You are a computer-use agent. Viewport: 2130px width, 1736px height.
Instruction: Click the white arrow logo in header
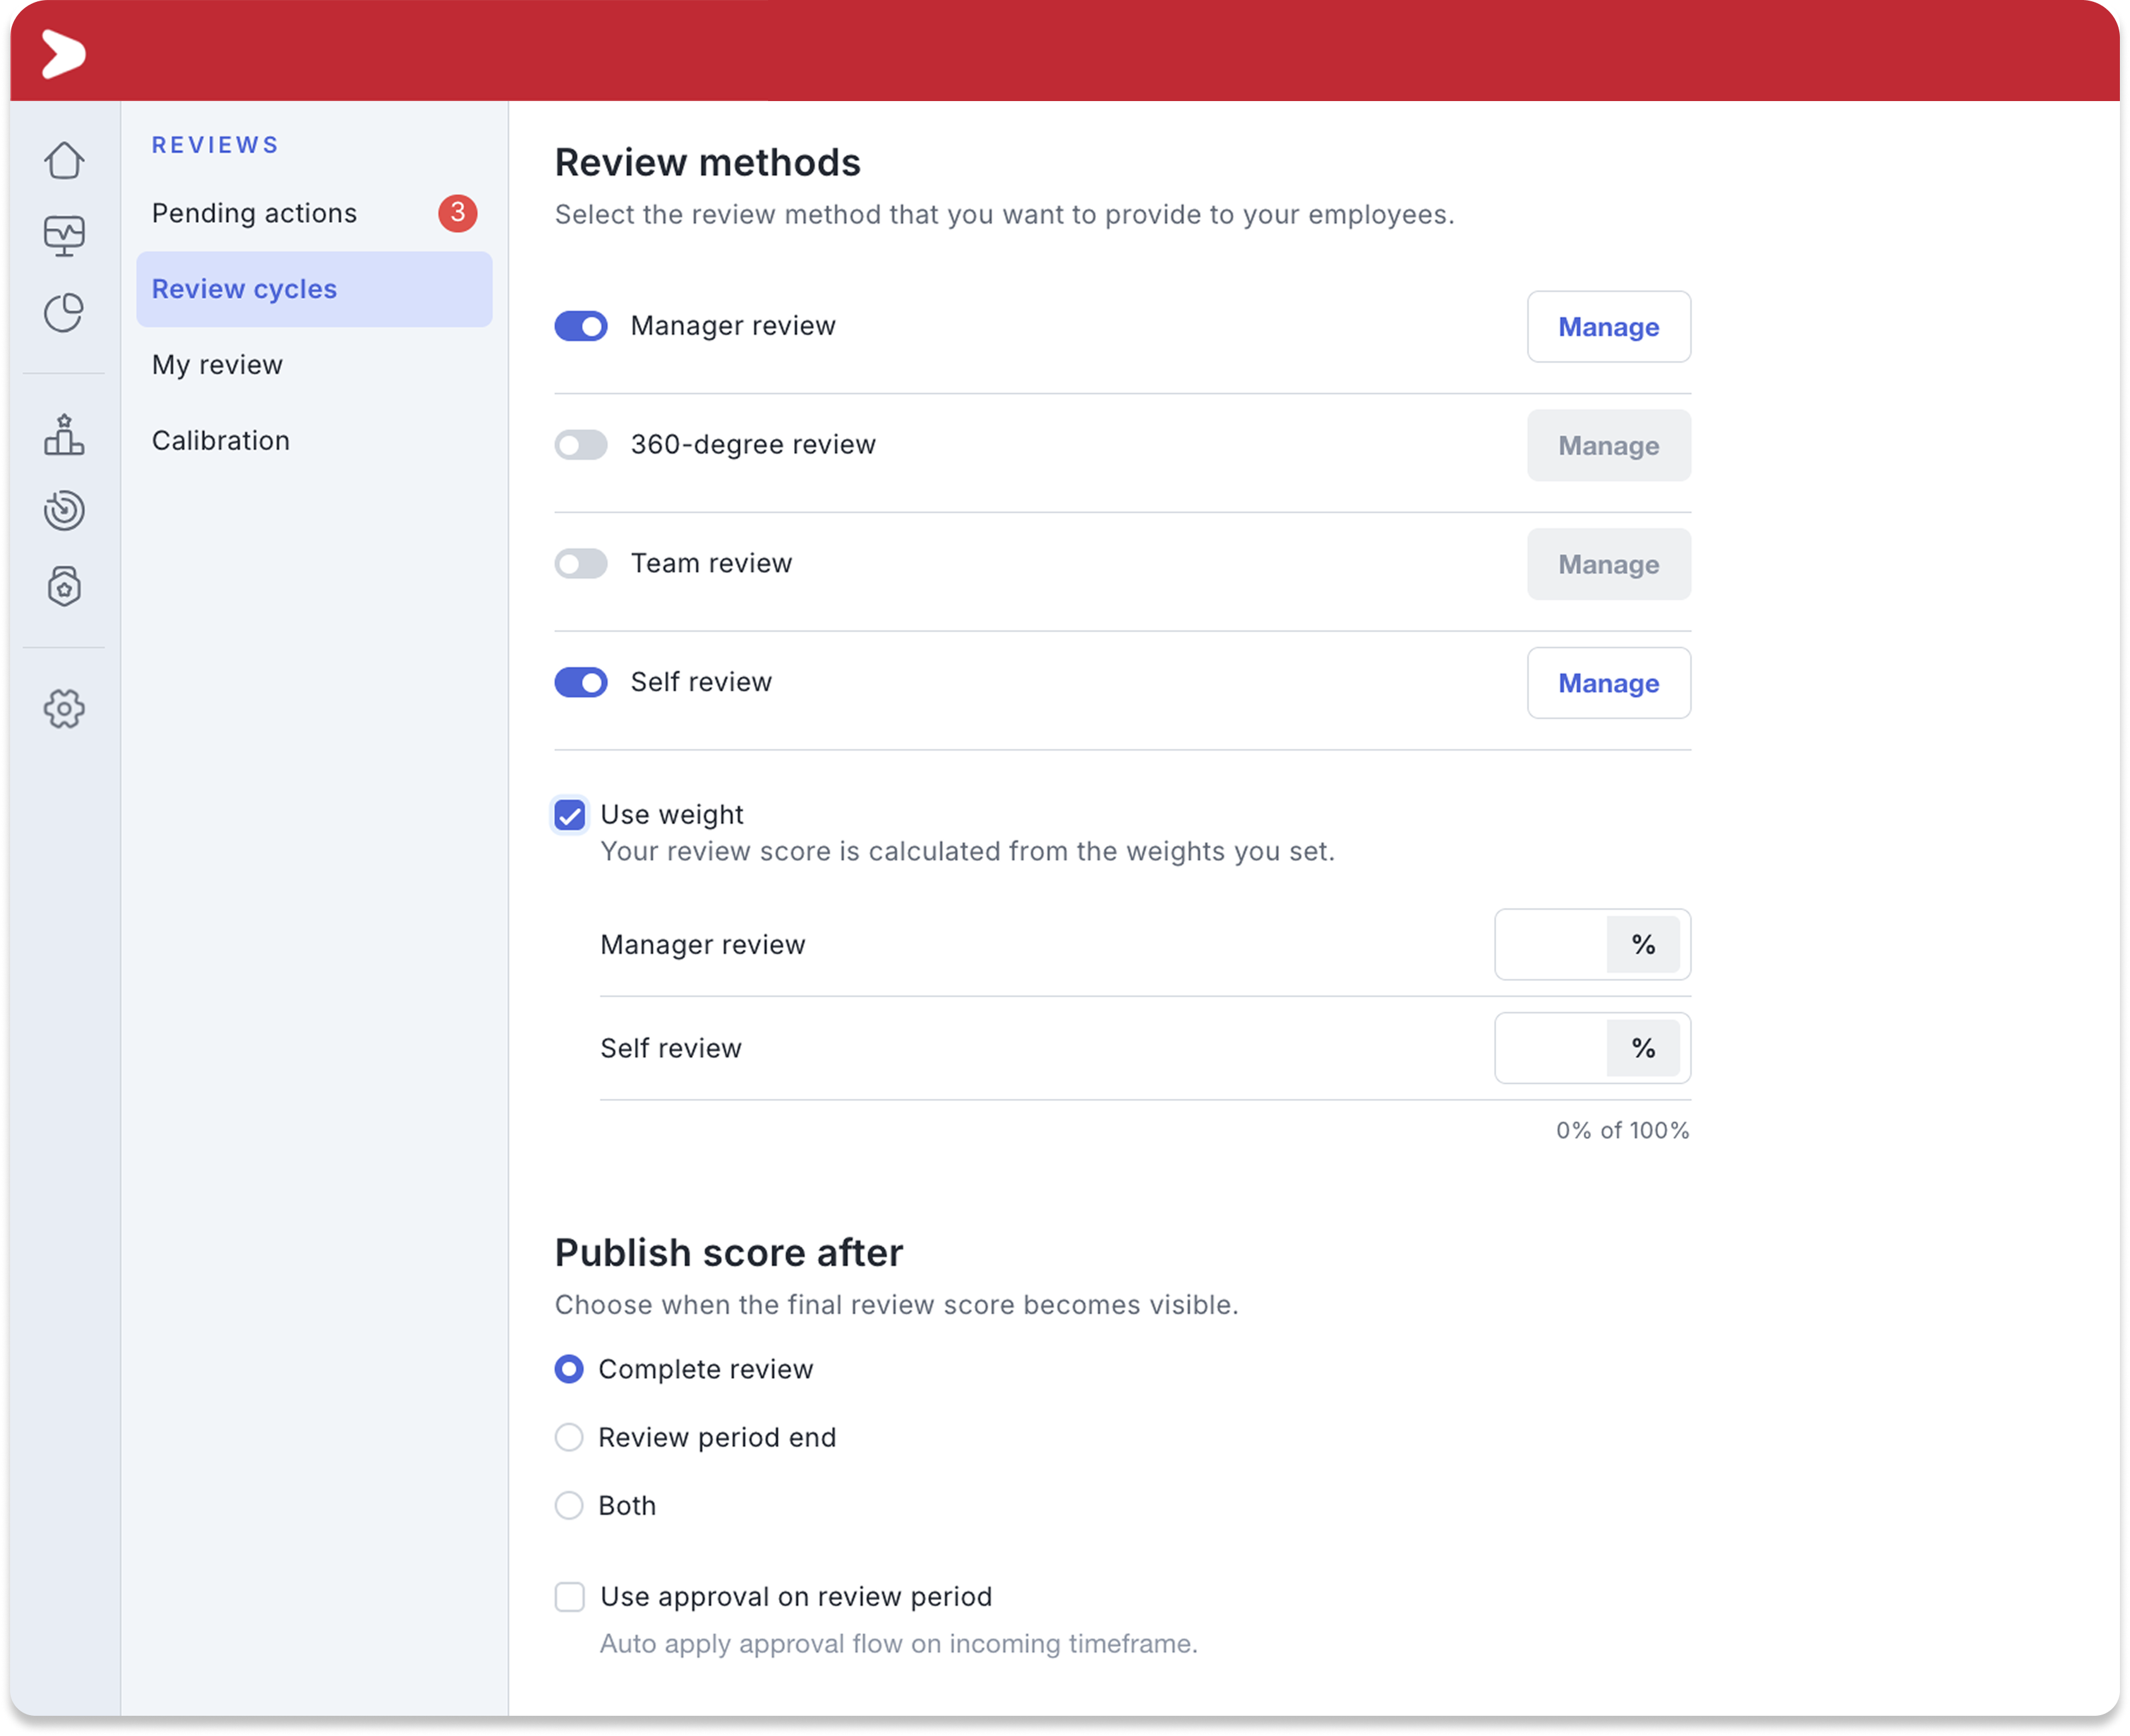click(x=64, y=53)
